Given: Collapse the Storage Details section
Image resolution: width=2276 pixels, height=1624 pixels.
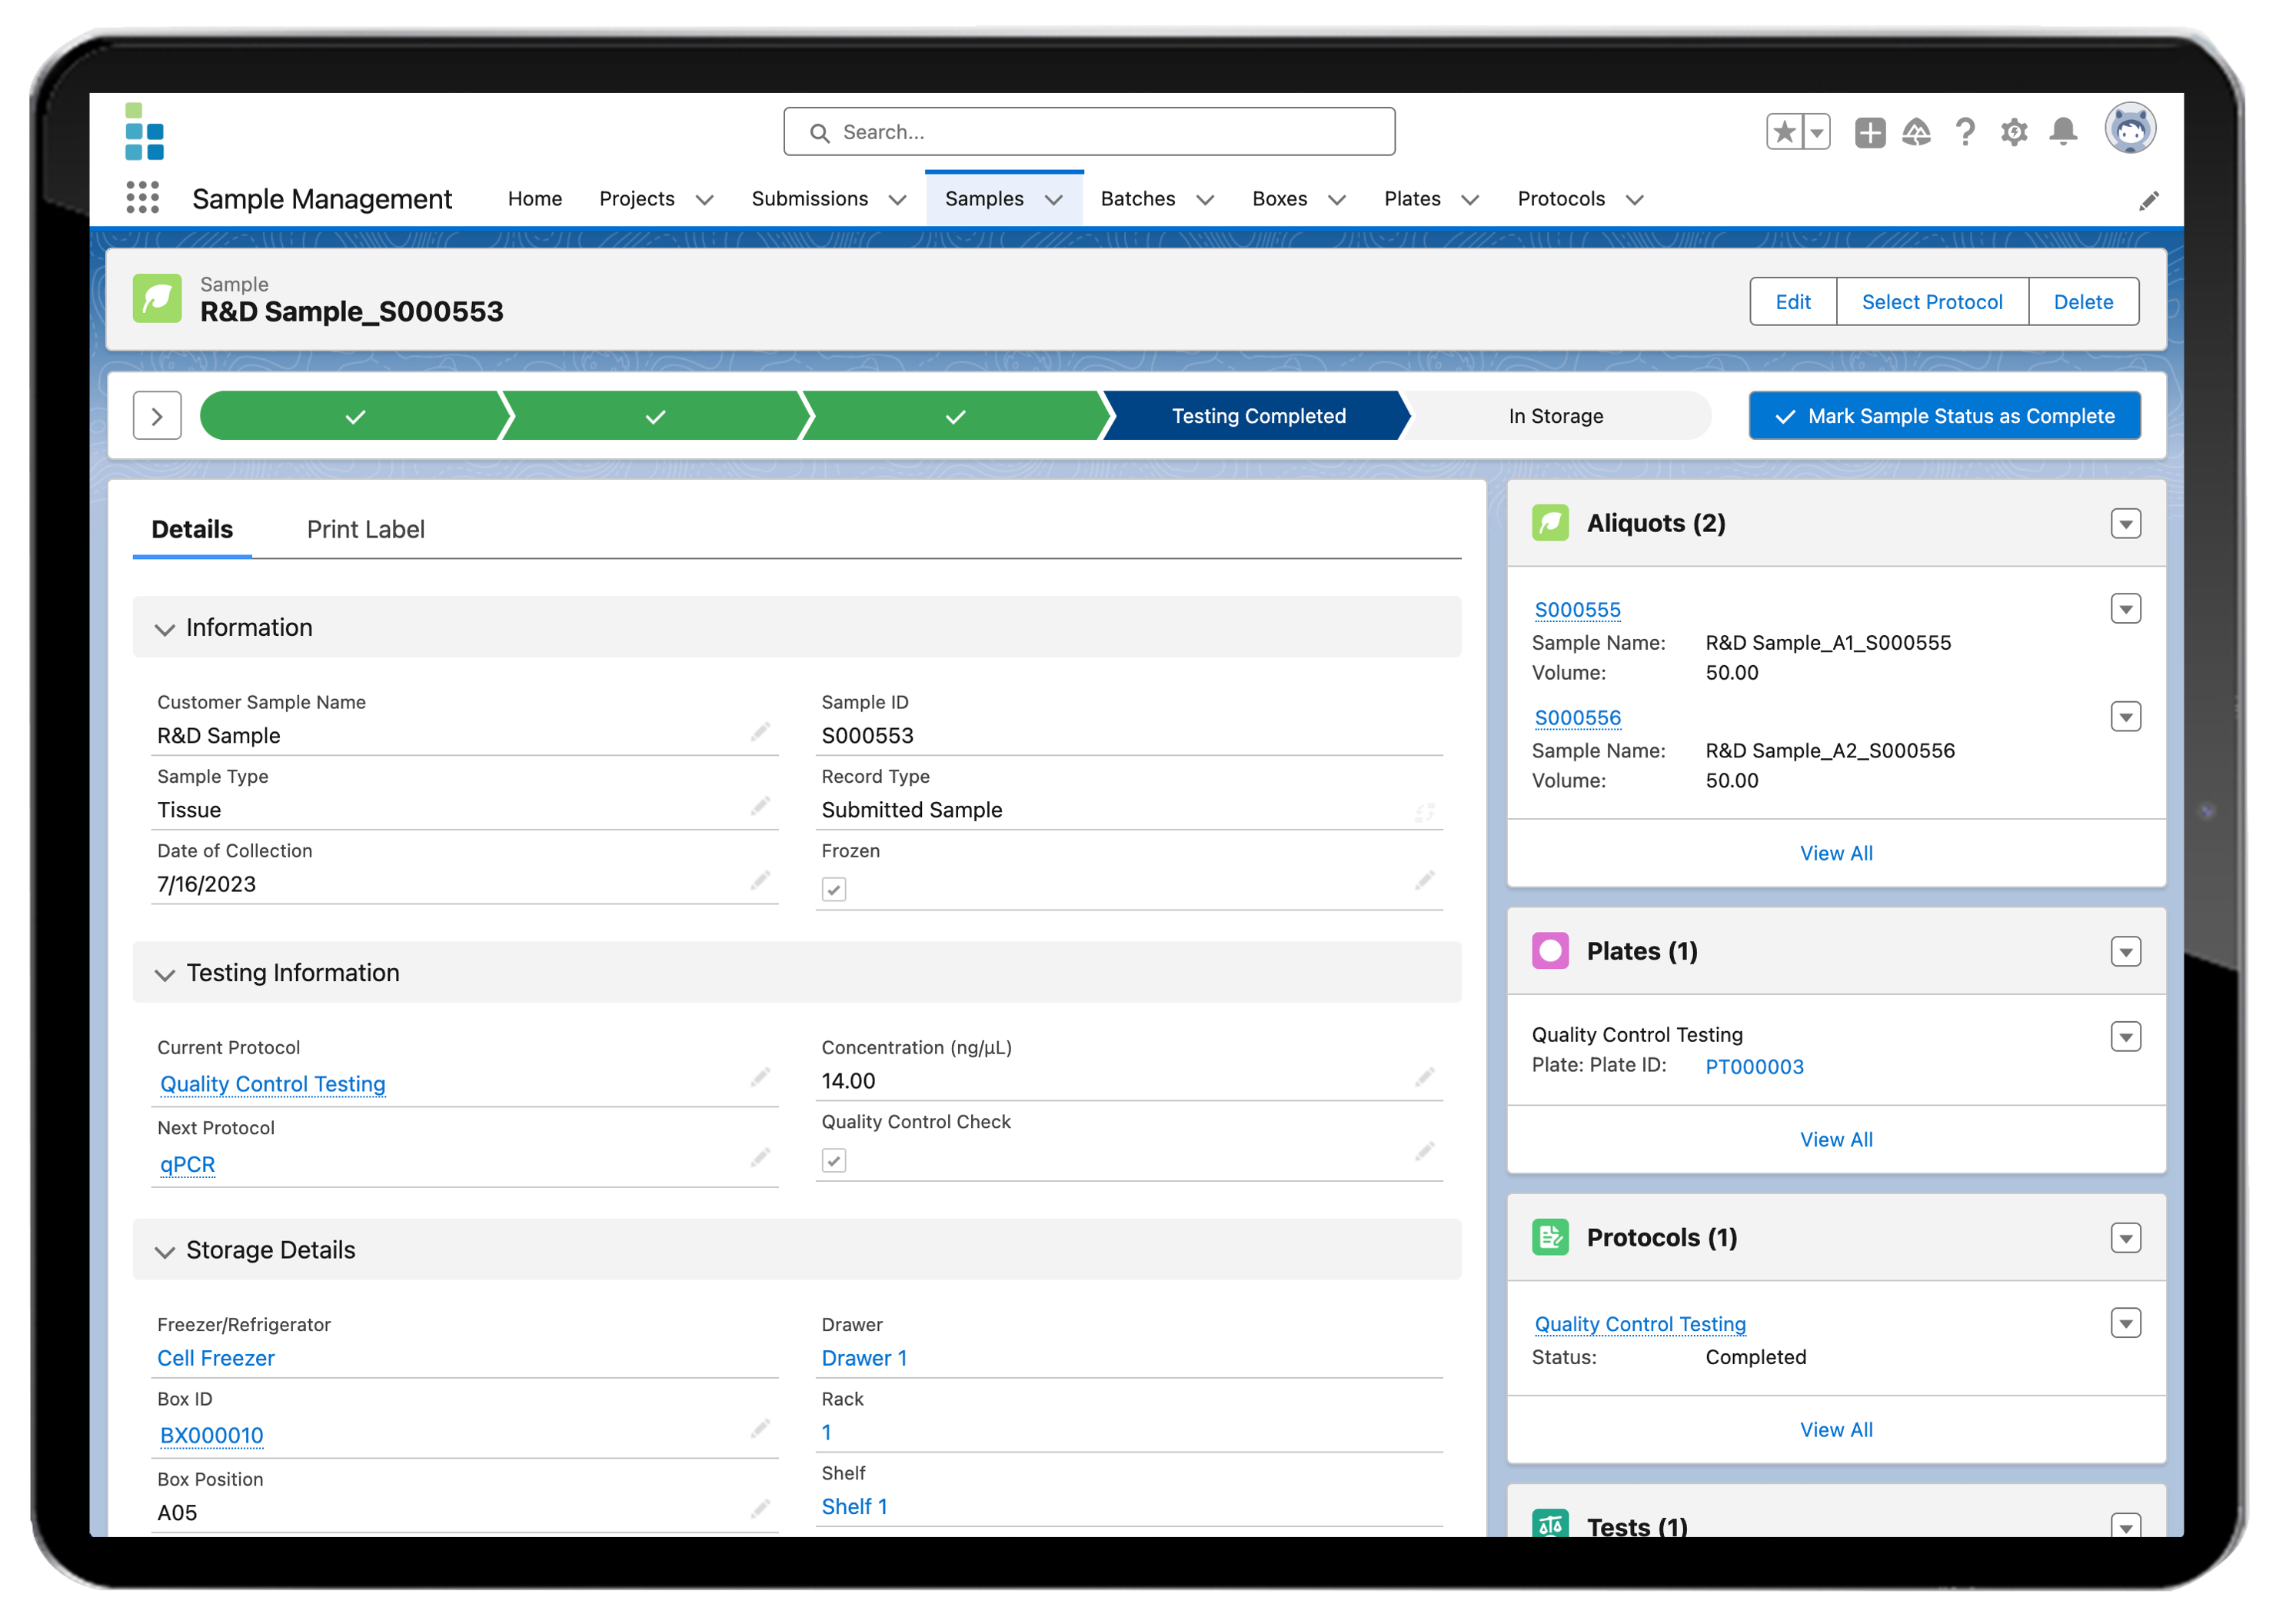Looking at the screenshot, I should click(165, 1251).
